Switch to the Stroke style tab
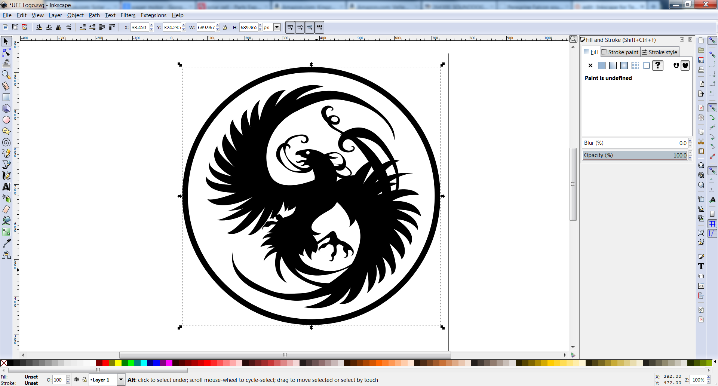This screenshot has width=718, height=386. click(x=659, y=52)
